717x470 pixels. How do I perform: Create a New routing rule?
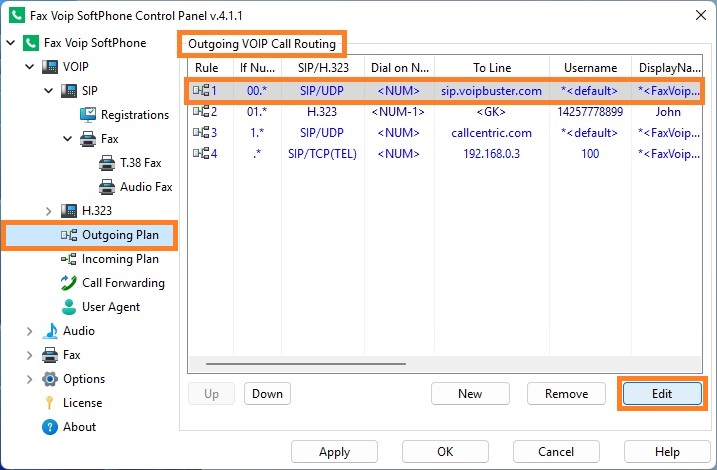(x=470, y=394)
